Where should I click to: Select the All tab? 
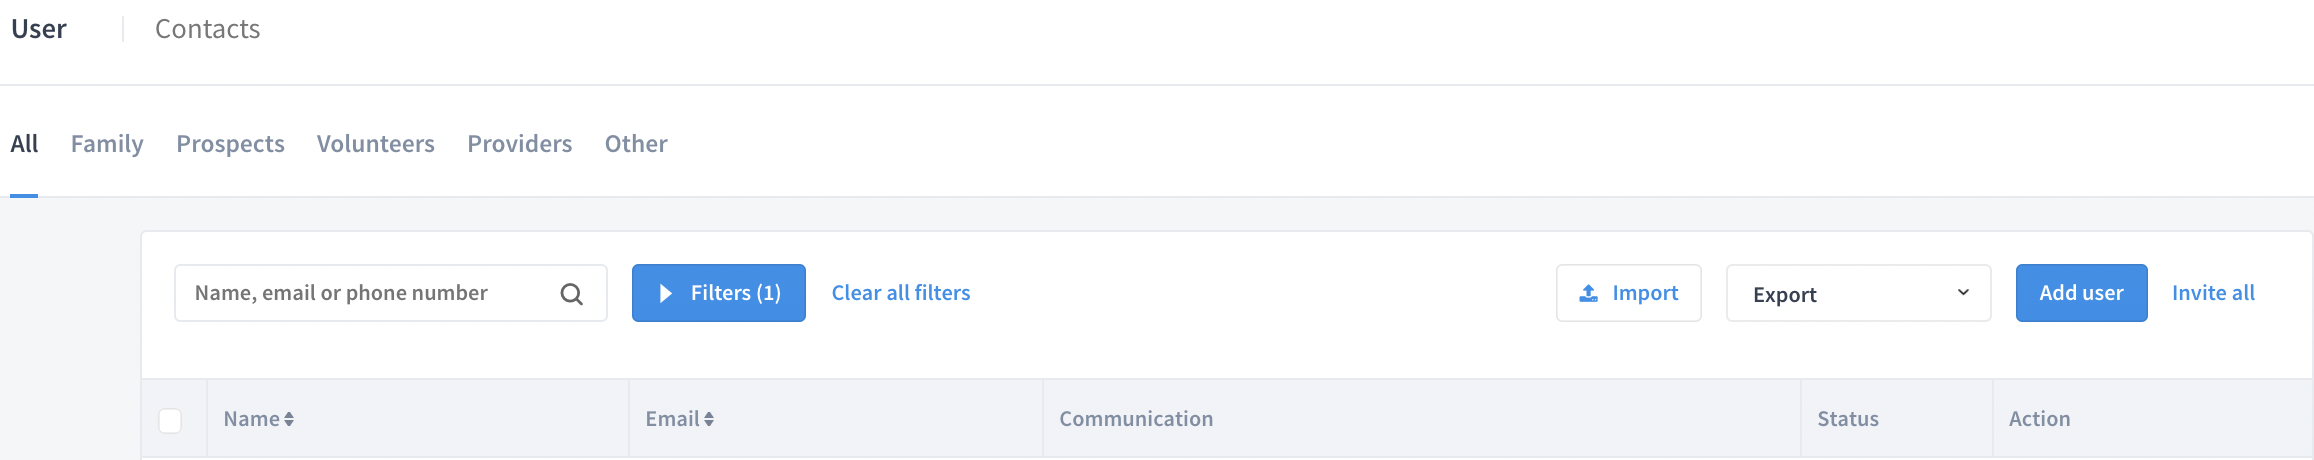coord(24,144)
